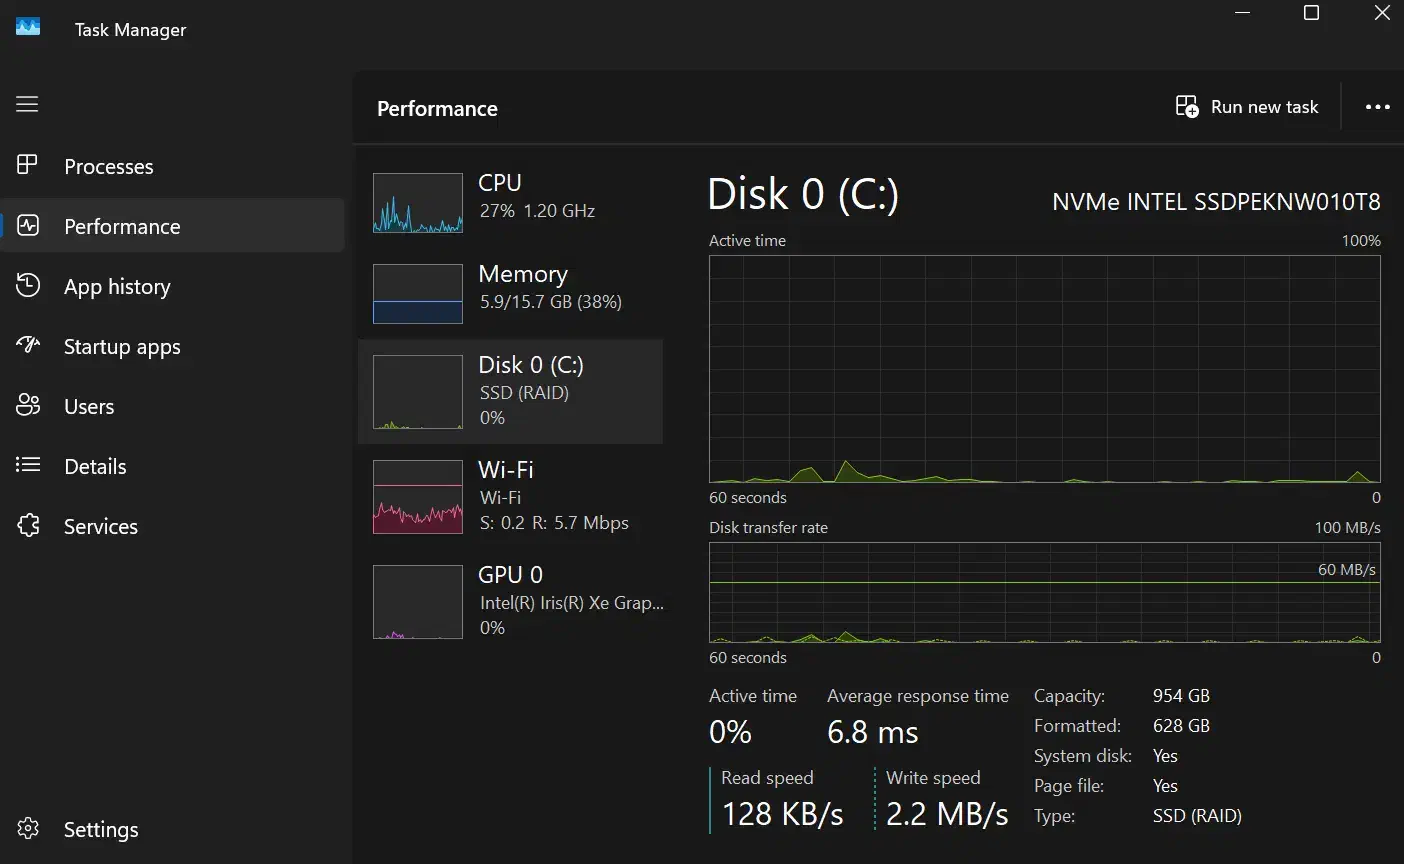The width and height of the screenshot is (1404, 864).
Task: Click the Users people icon
Action: point(28,406)
